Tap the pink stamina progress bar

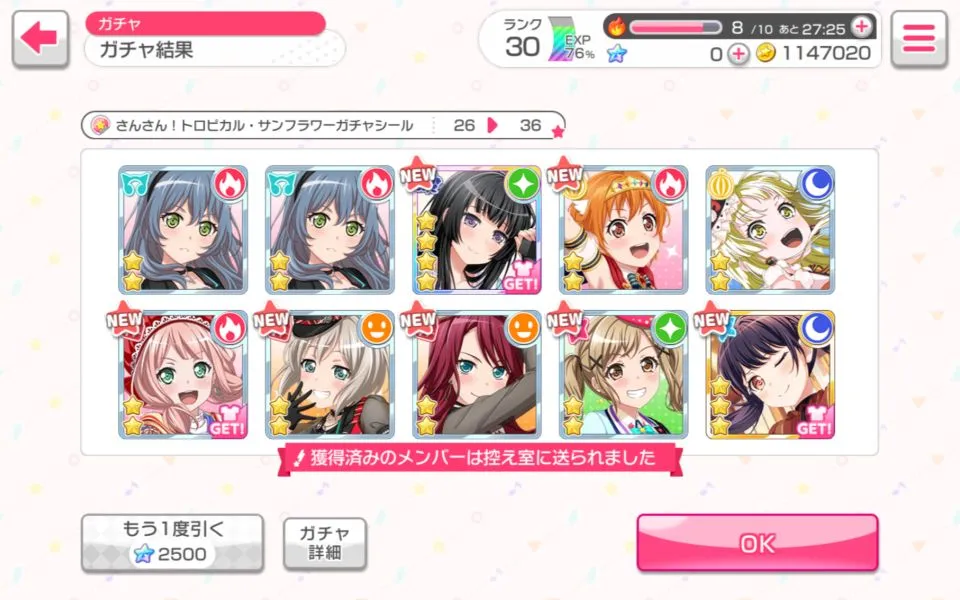pyautogui.click(x=676, y=28)
